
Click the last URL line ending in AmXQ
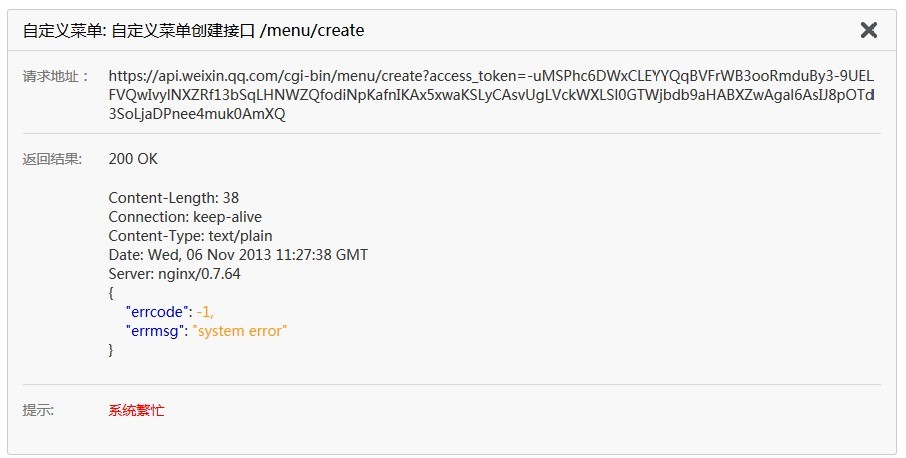click(x=197, y=114)
